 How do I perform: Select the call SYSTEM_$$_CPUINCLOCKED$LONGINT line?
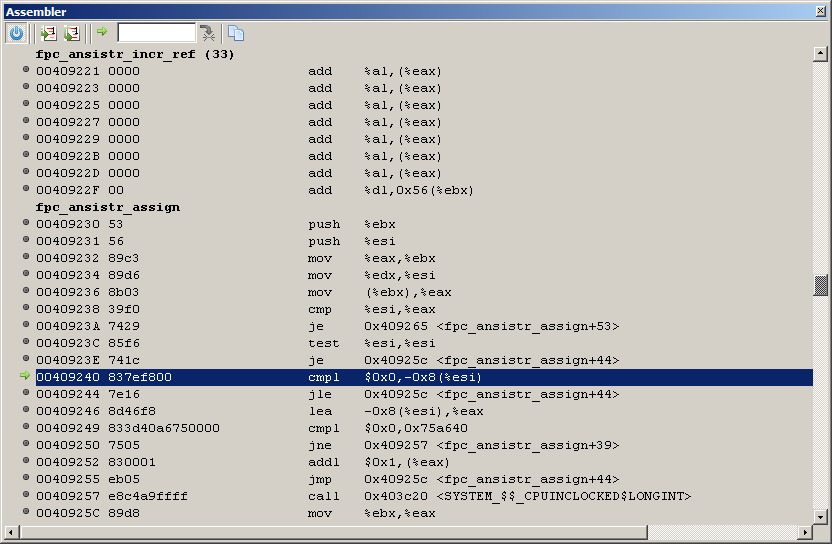tap(500, 496)
